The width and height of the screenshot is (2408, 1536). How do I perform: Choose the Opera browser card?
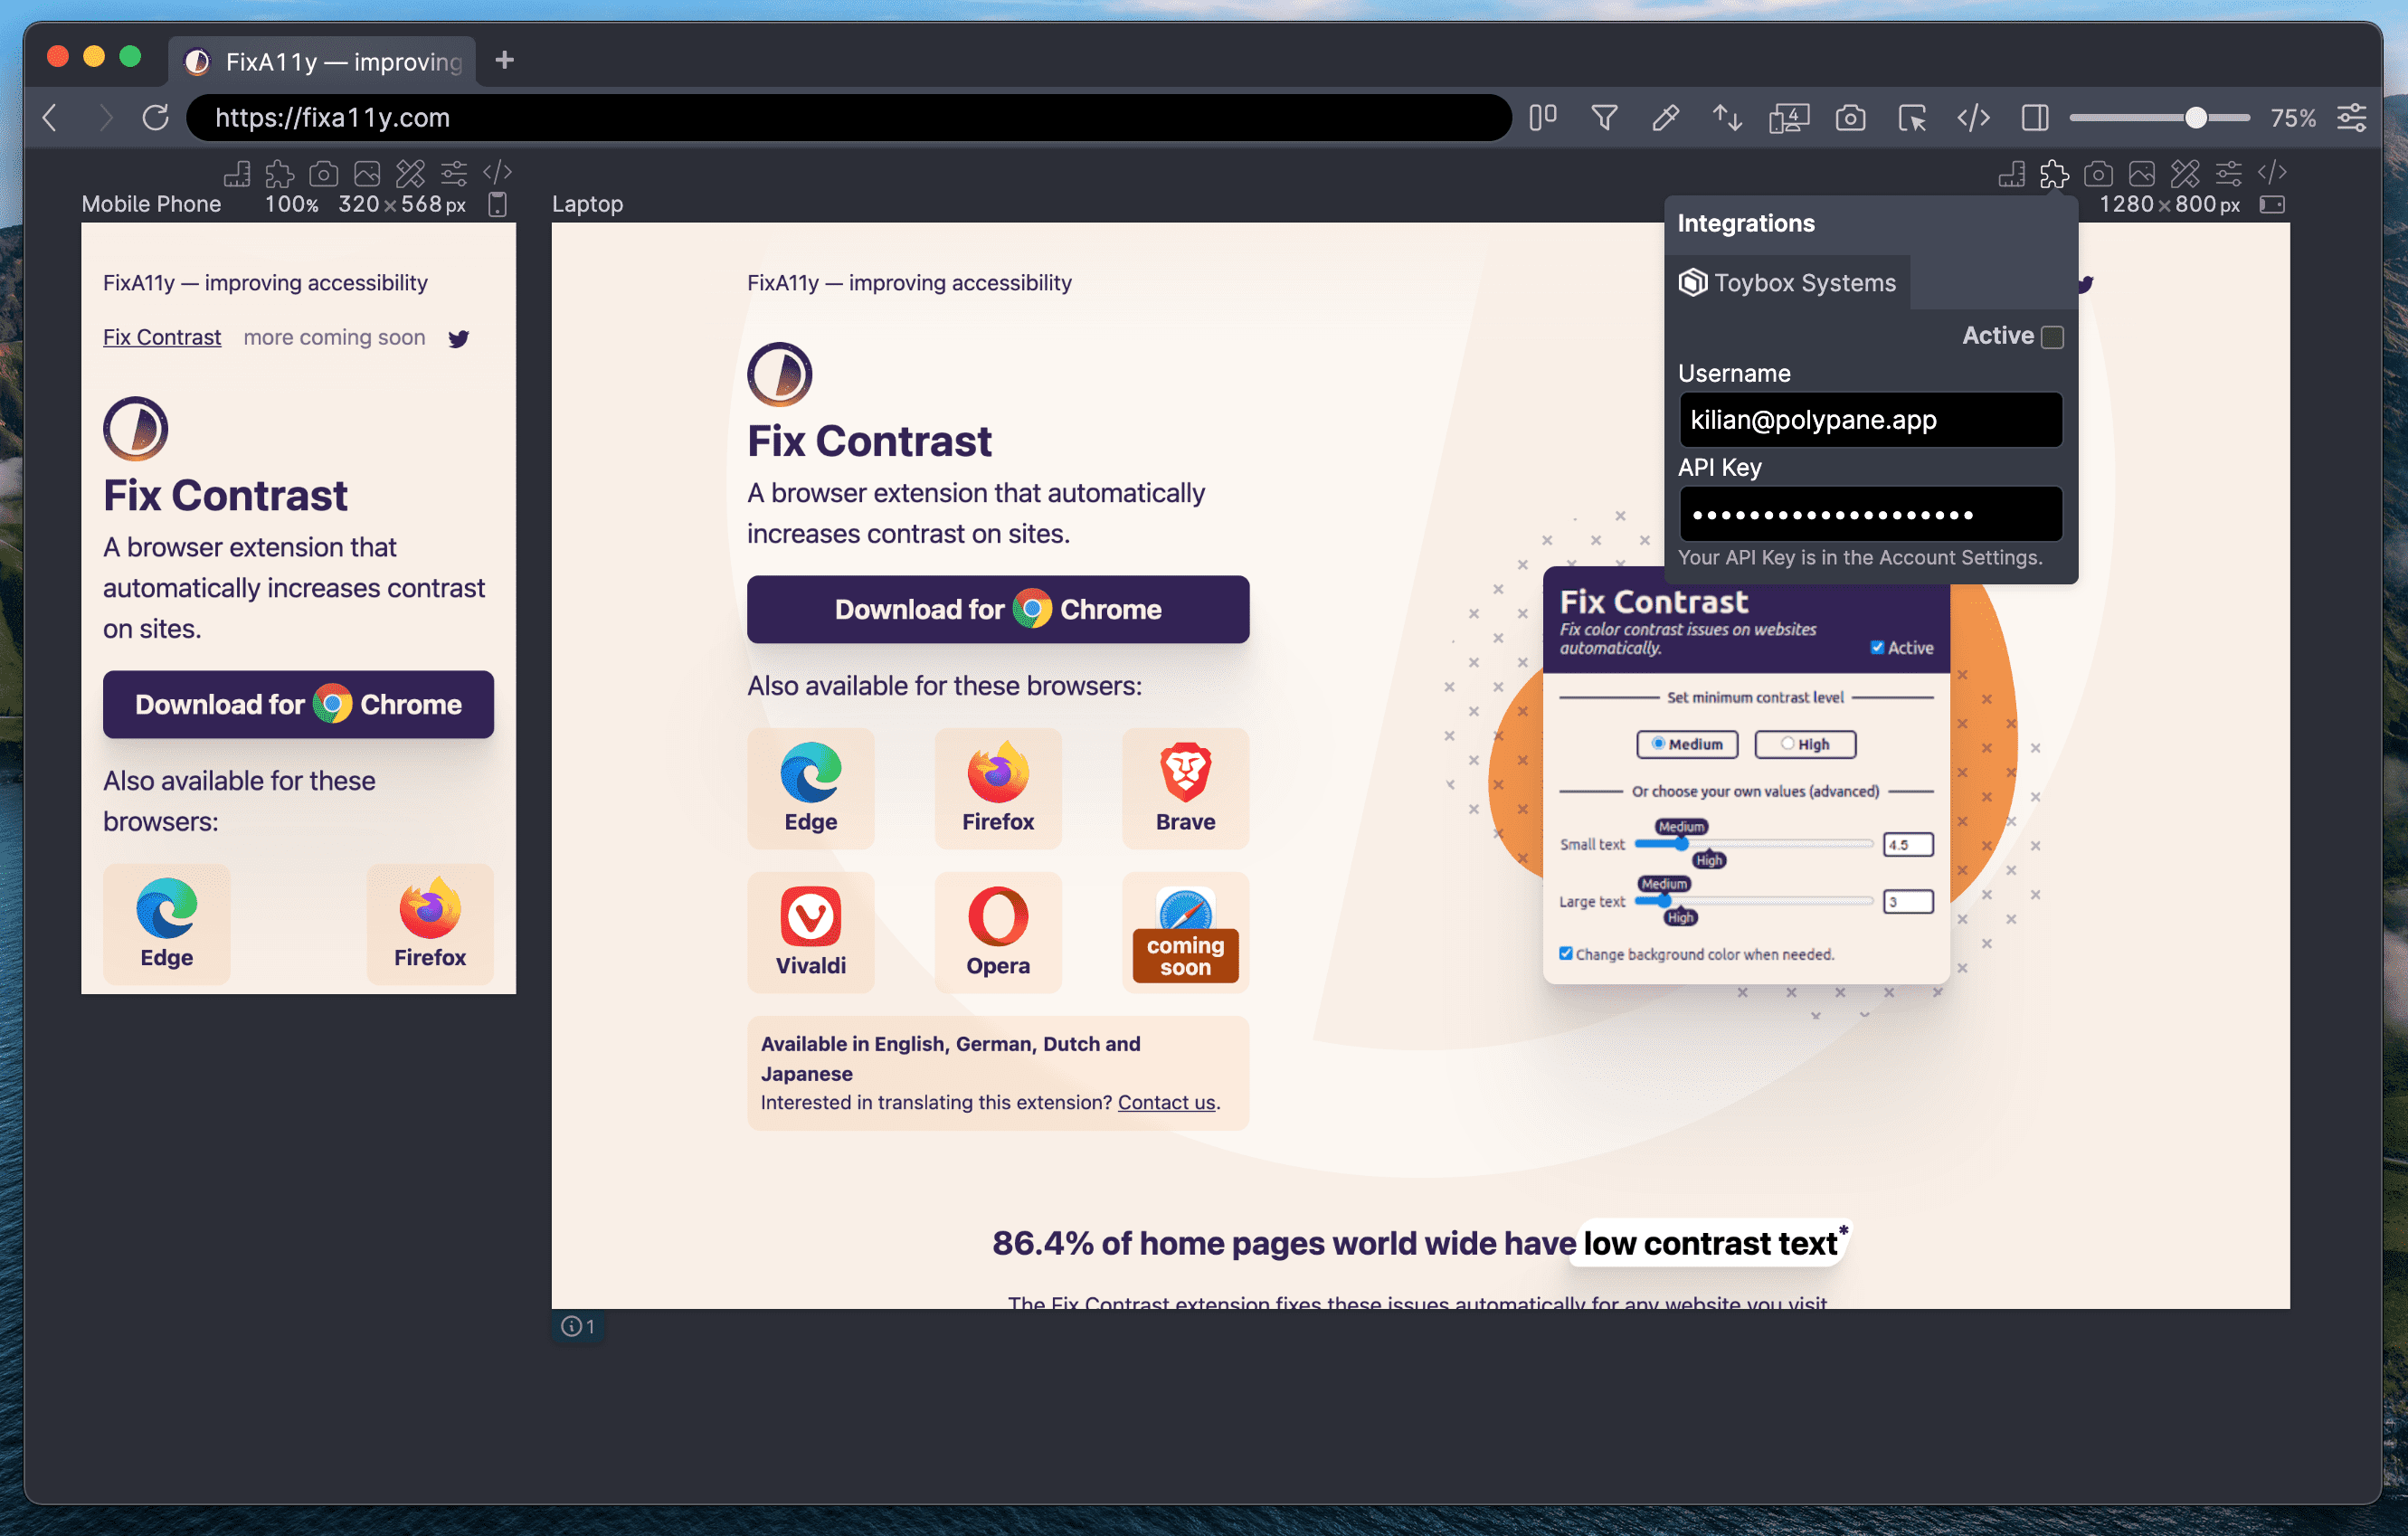[x=997, y=933]
